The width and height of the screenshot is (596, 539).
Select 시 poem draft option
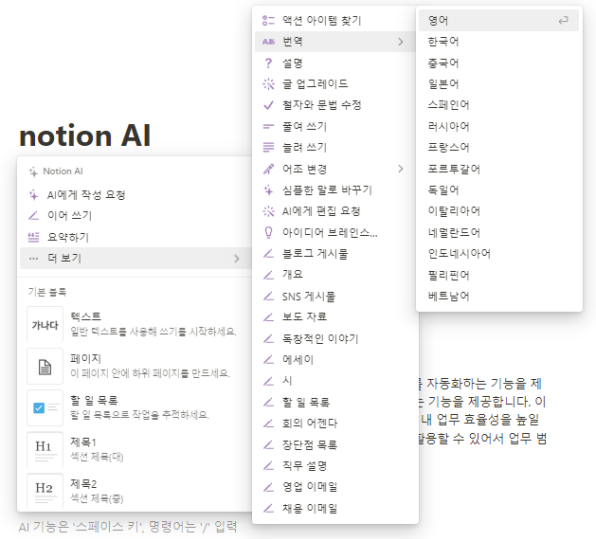coord(335,381)
